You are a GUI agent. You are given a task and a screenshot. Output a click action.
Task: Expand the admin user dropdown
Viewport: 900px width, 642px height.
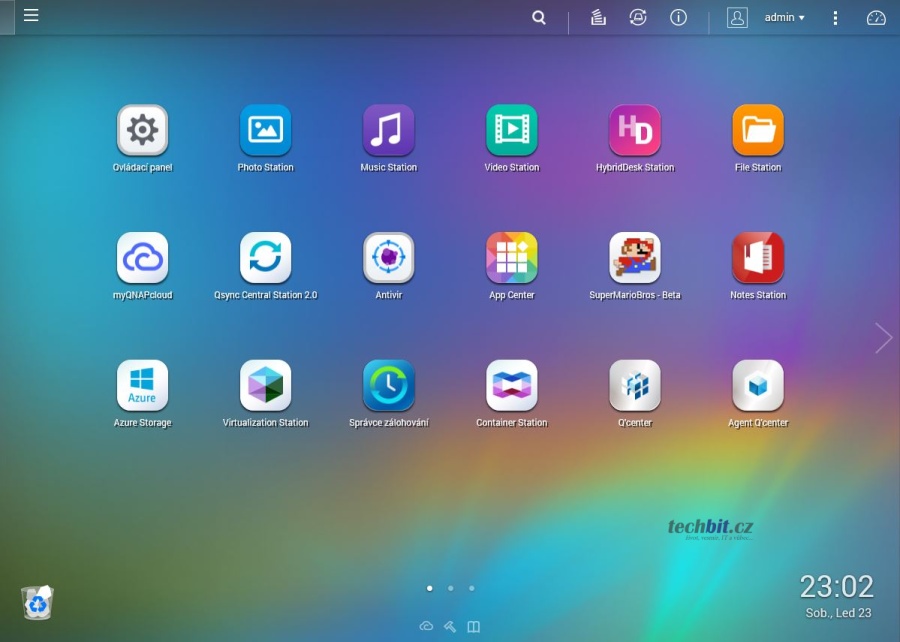[x=784, y=18]
